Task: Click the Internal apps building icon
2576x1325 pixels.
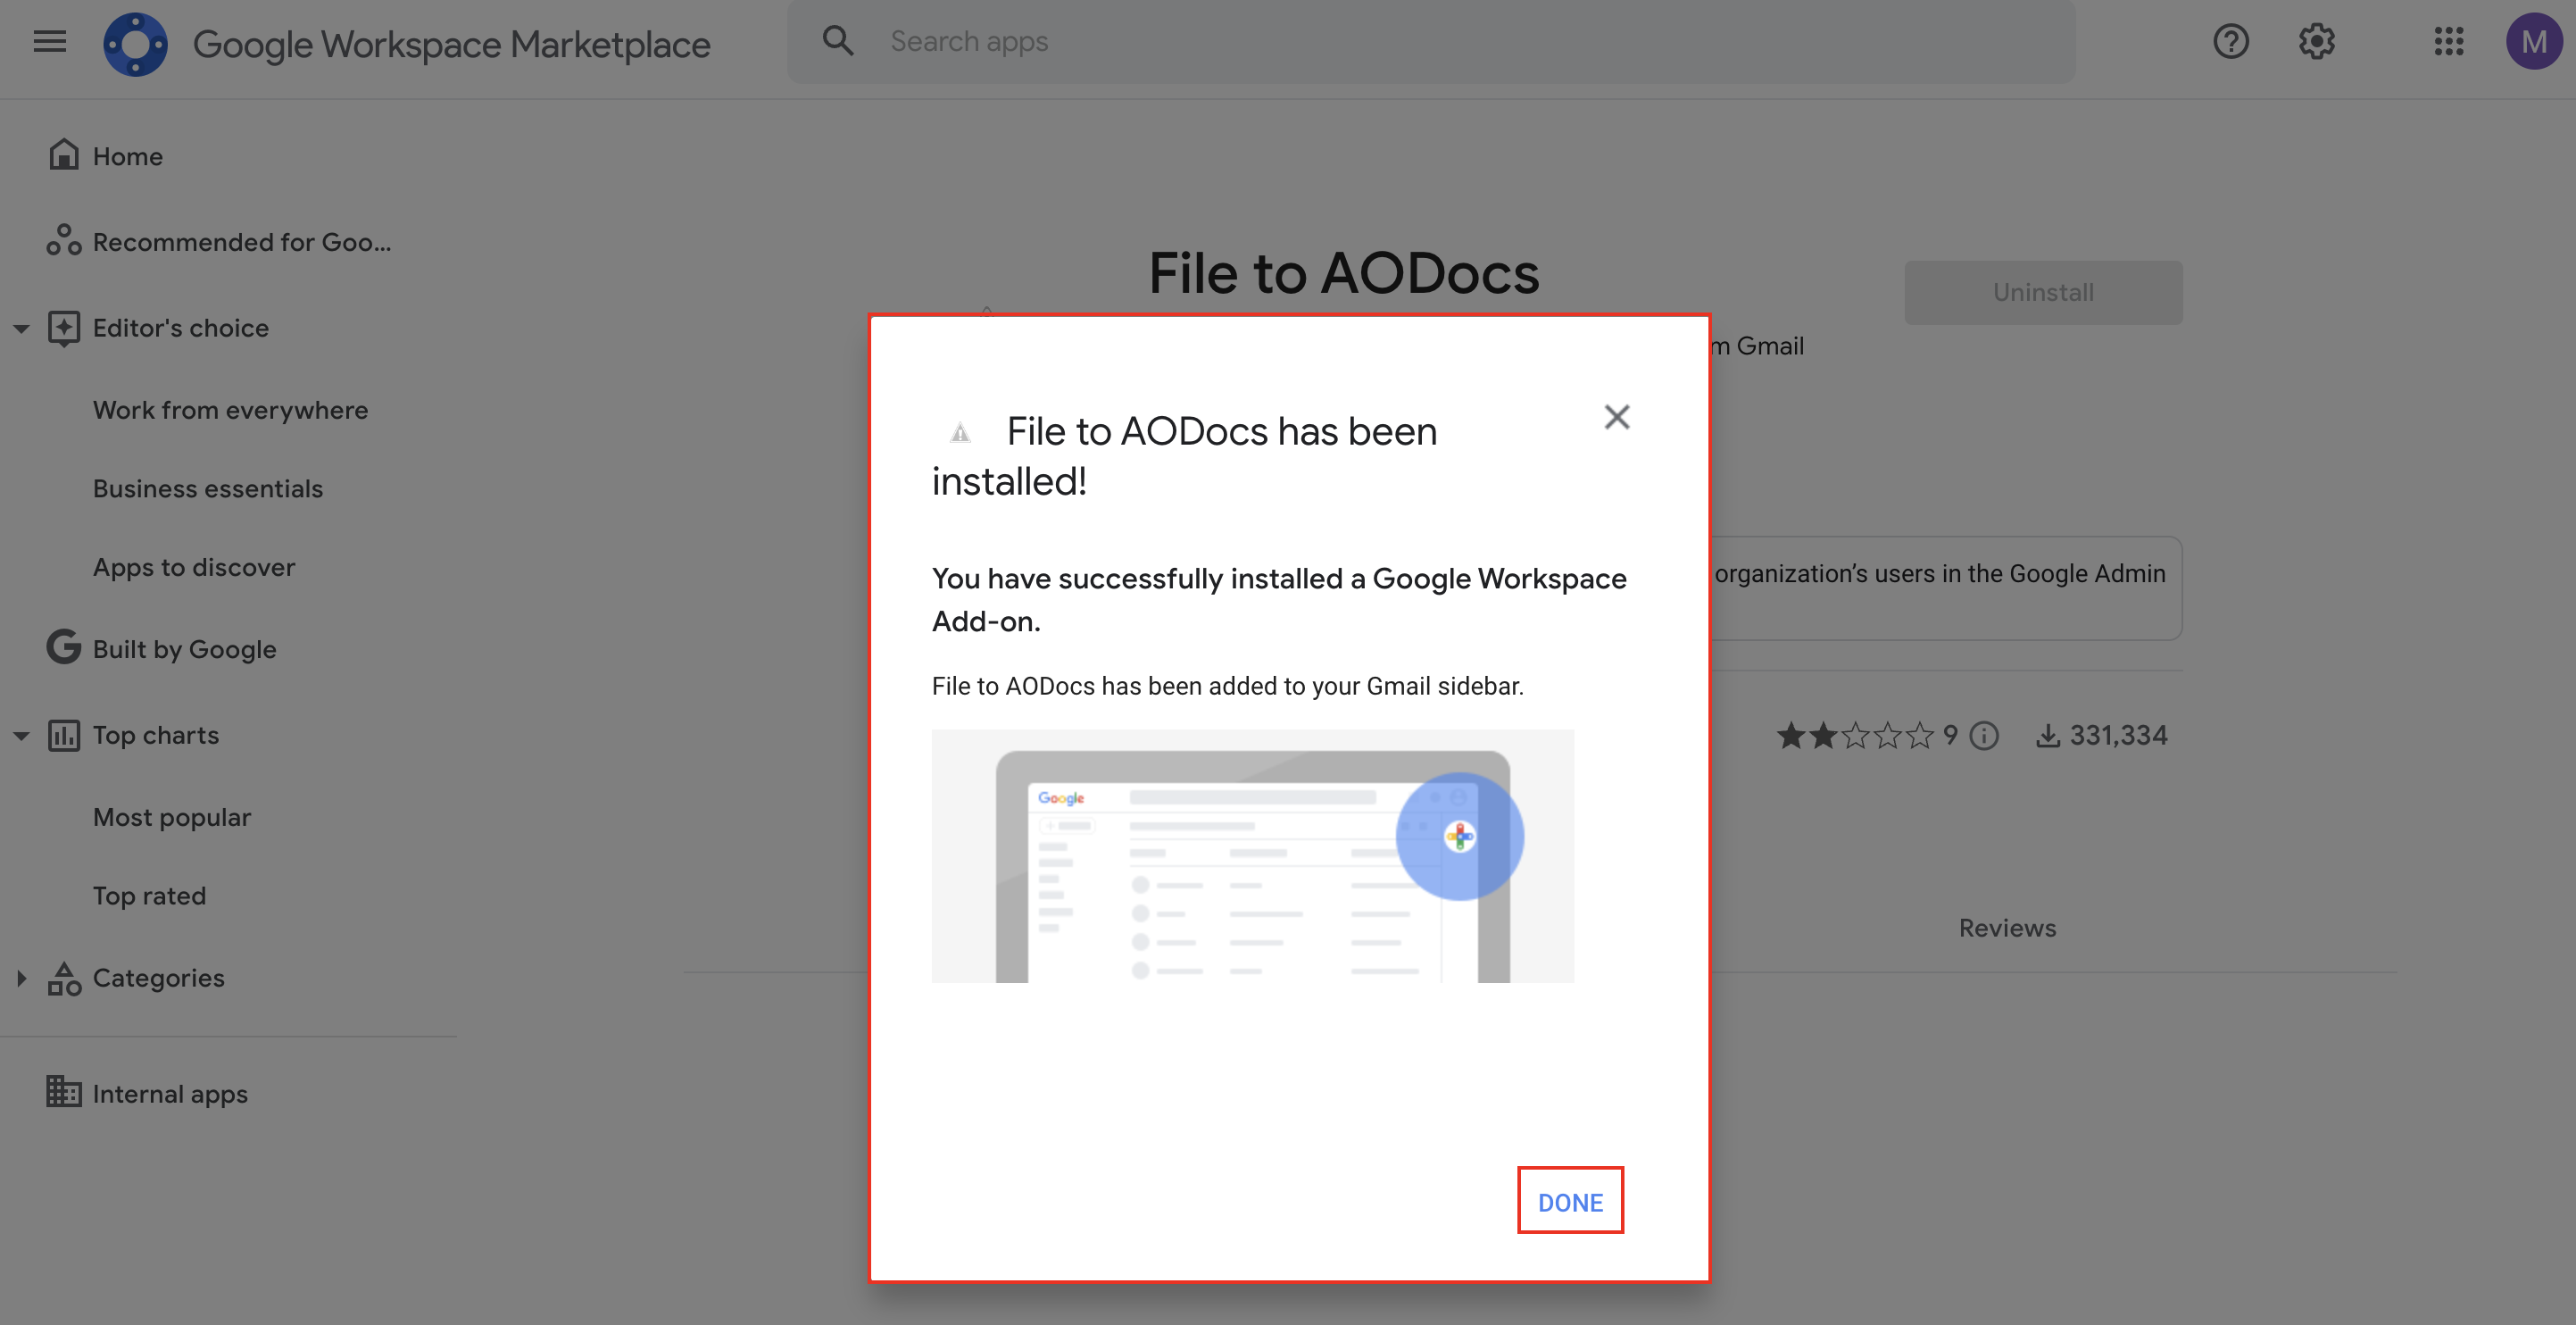Action: (x=63, y=1092)
